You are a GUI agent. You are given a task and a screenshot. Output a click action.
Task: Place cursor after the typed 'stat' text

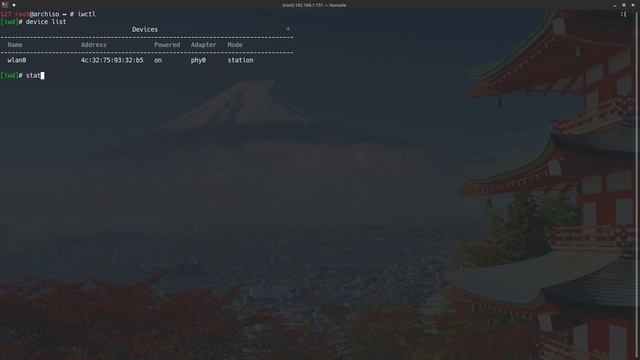(x=42, y=76)
